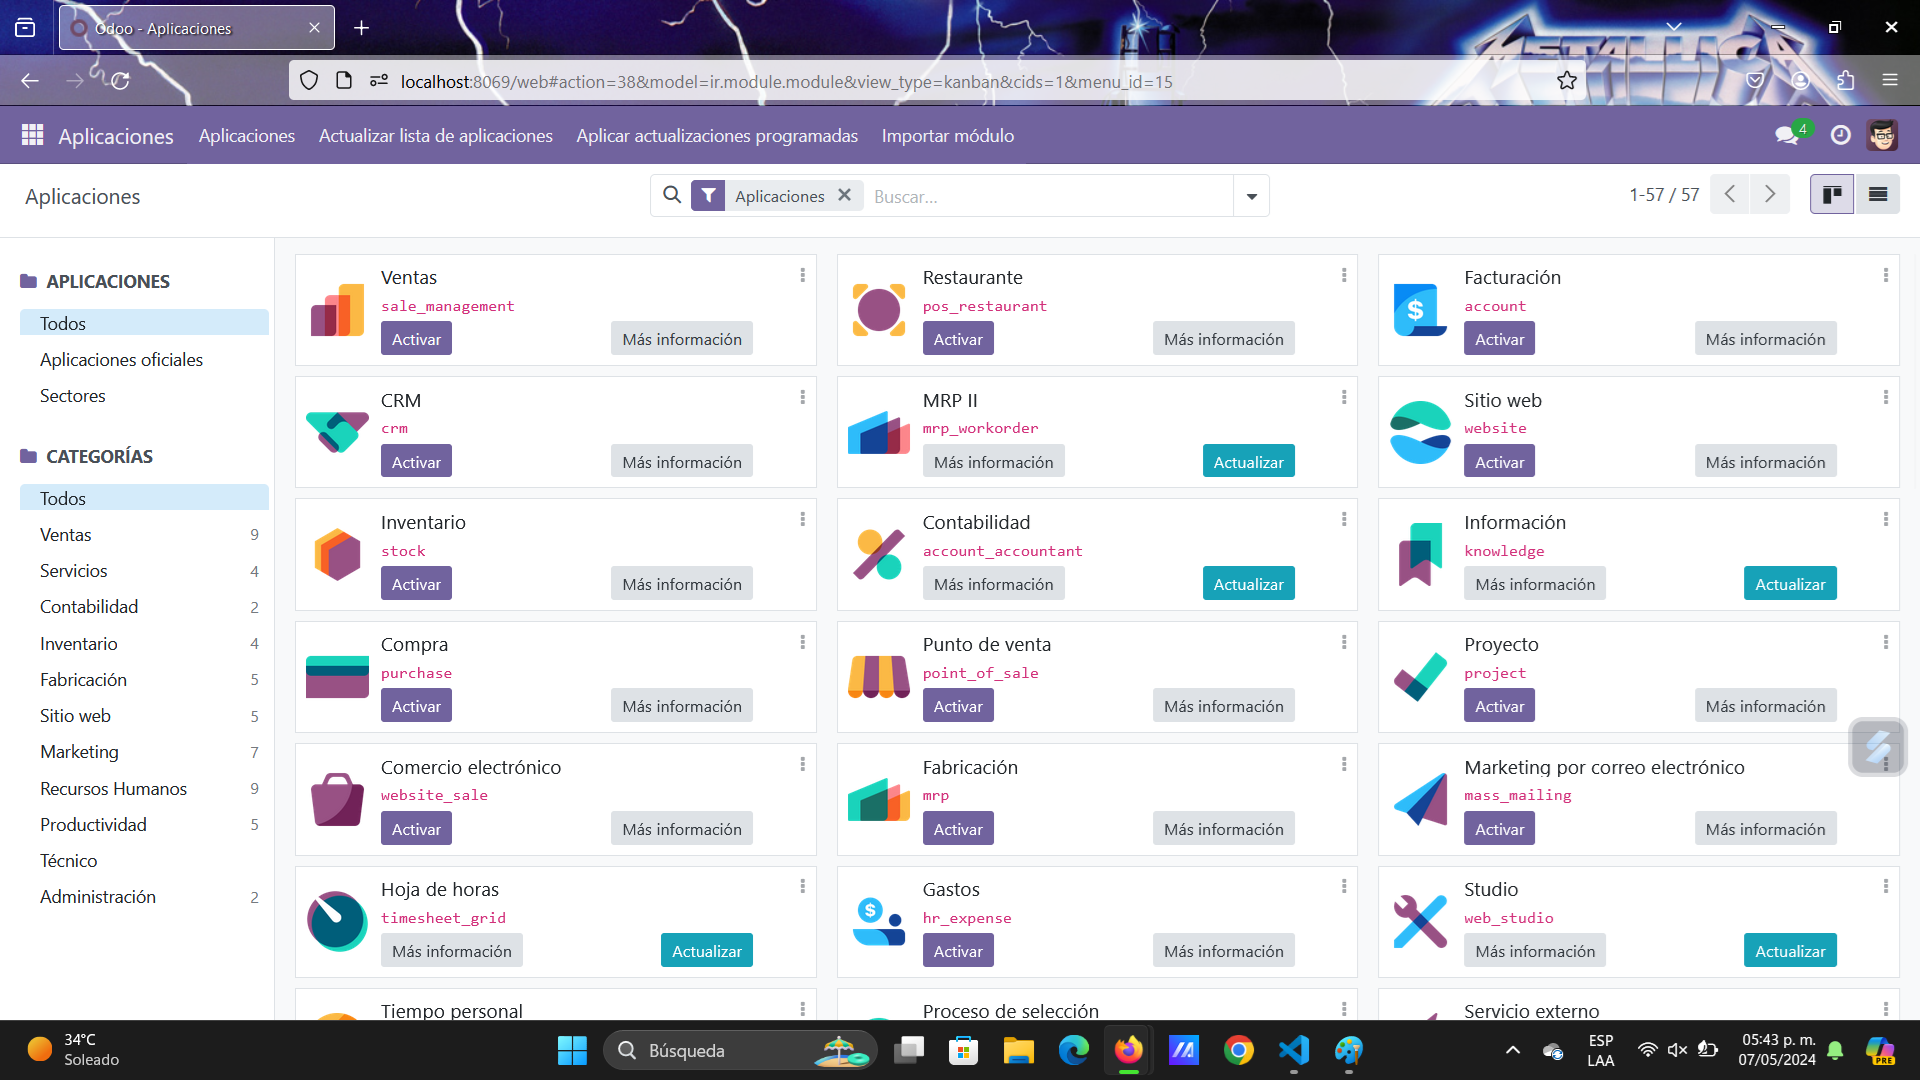Click the Fabricación app icon
Screen dimensions: 1920x1080
click(879, 799)
